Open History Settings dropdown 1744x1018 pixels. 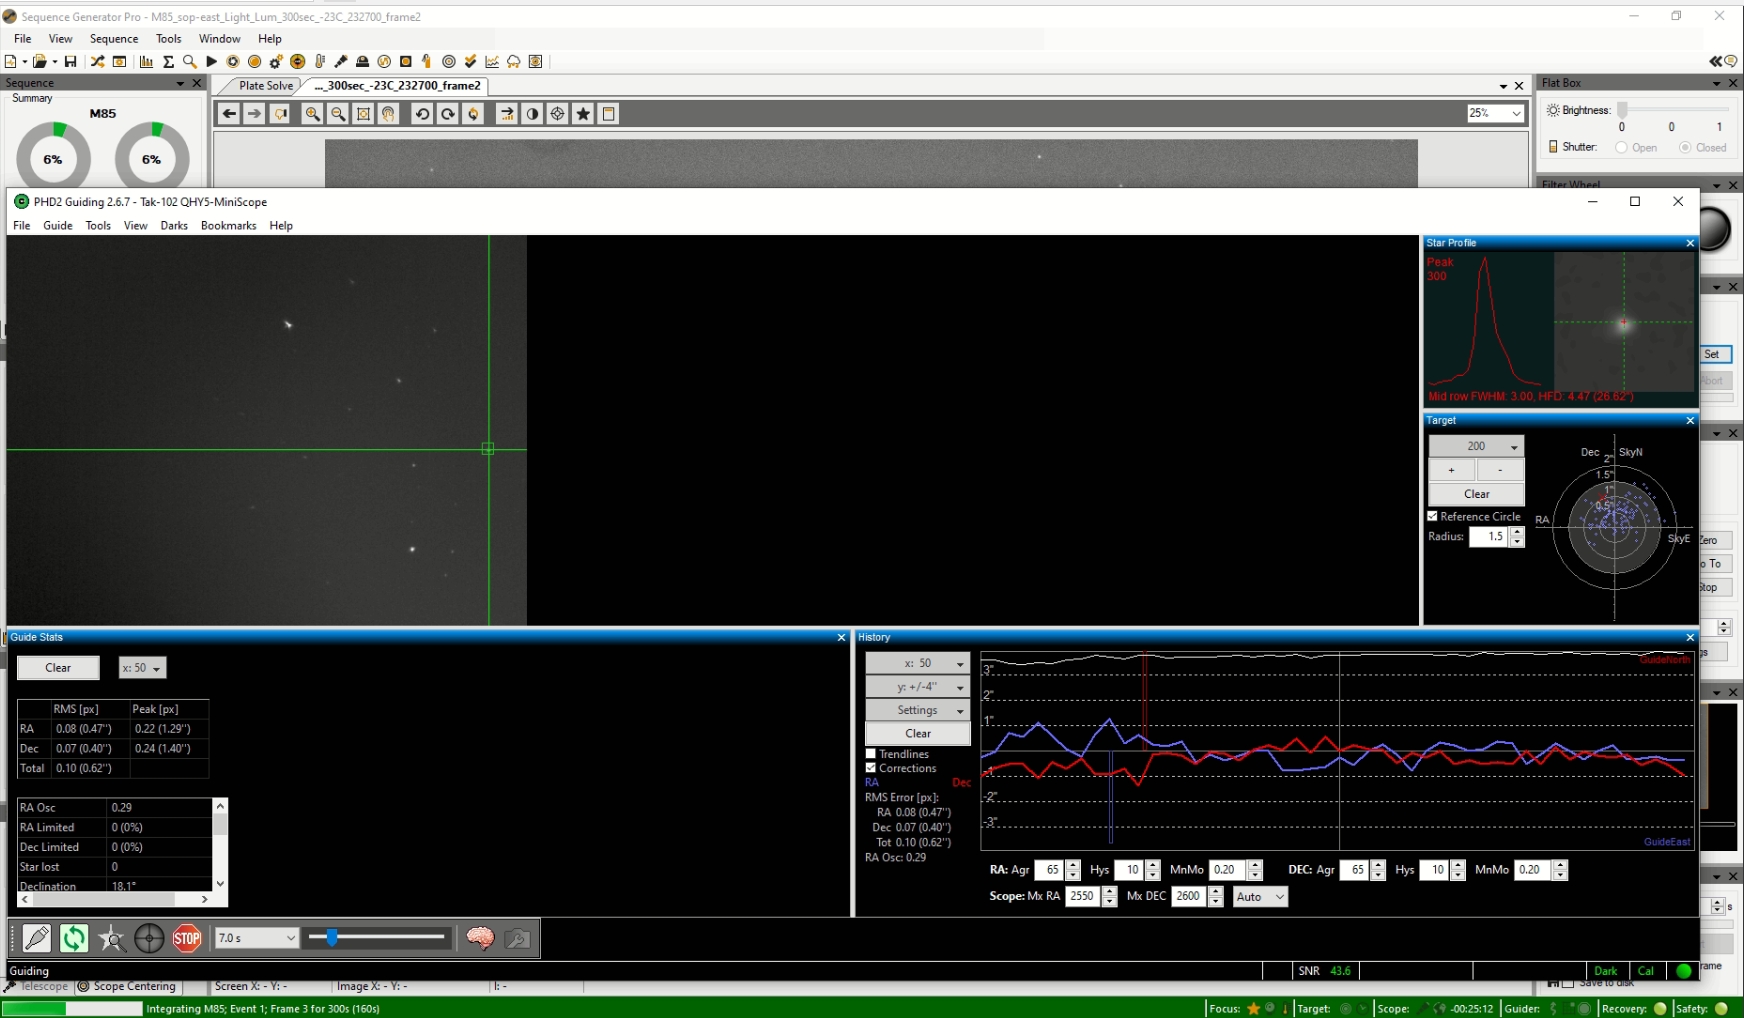click(918, 710)
